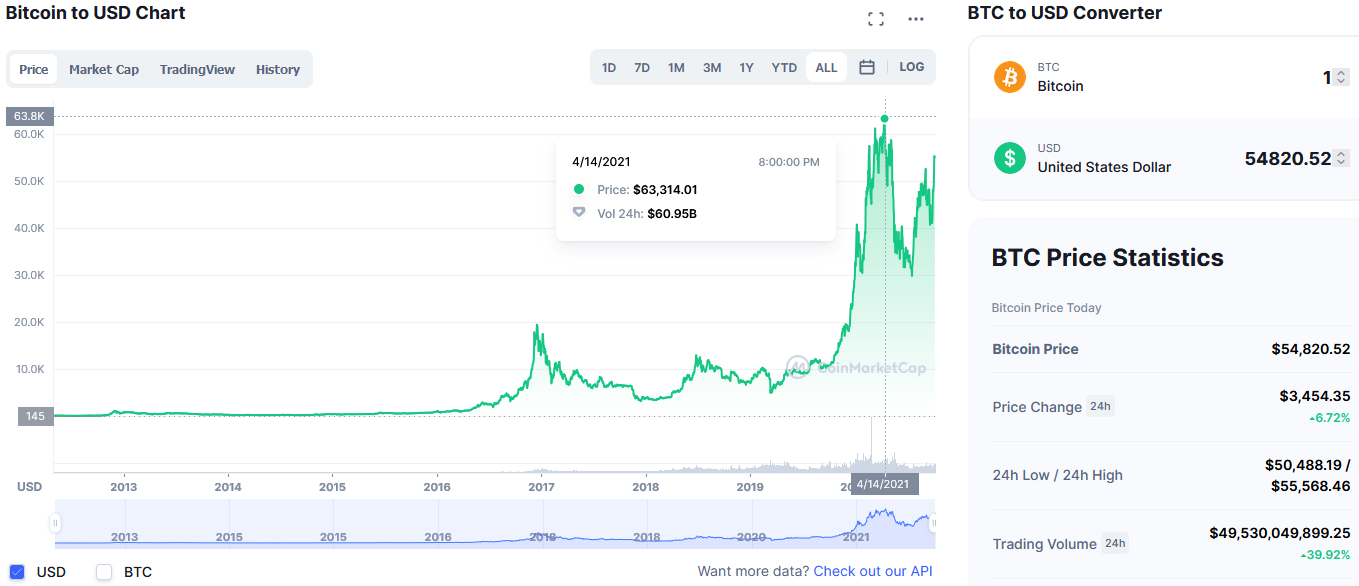
Task: Open the calendar date range picker
Action: (x=867, y=67)
